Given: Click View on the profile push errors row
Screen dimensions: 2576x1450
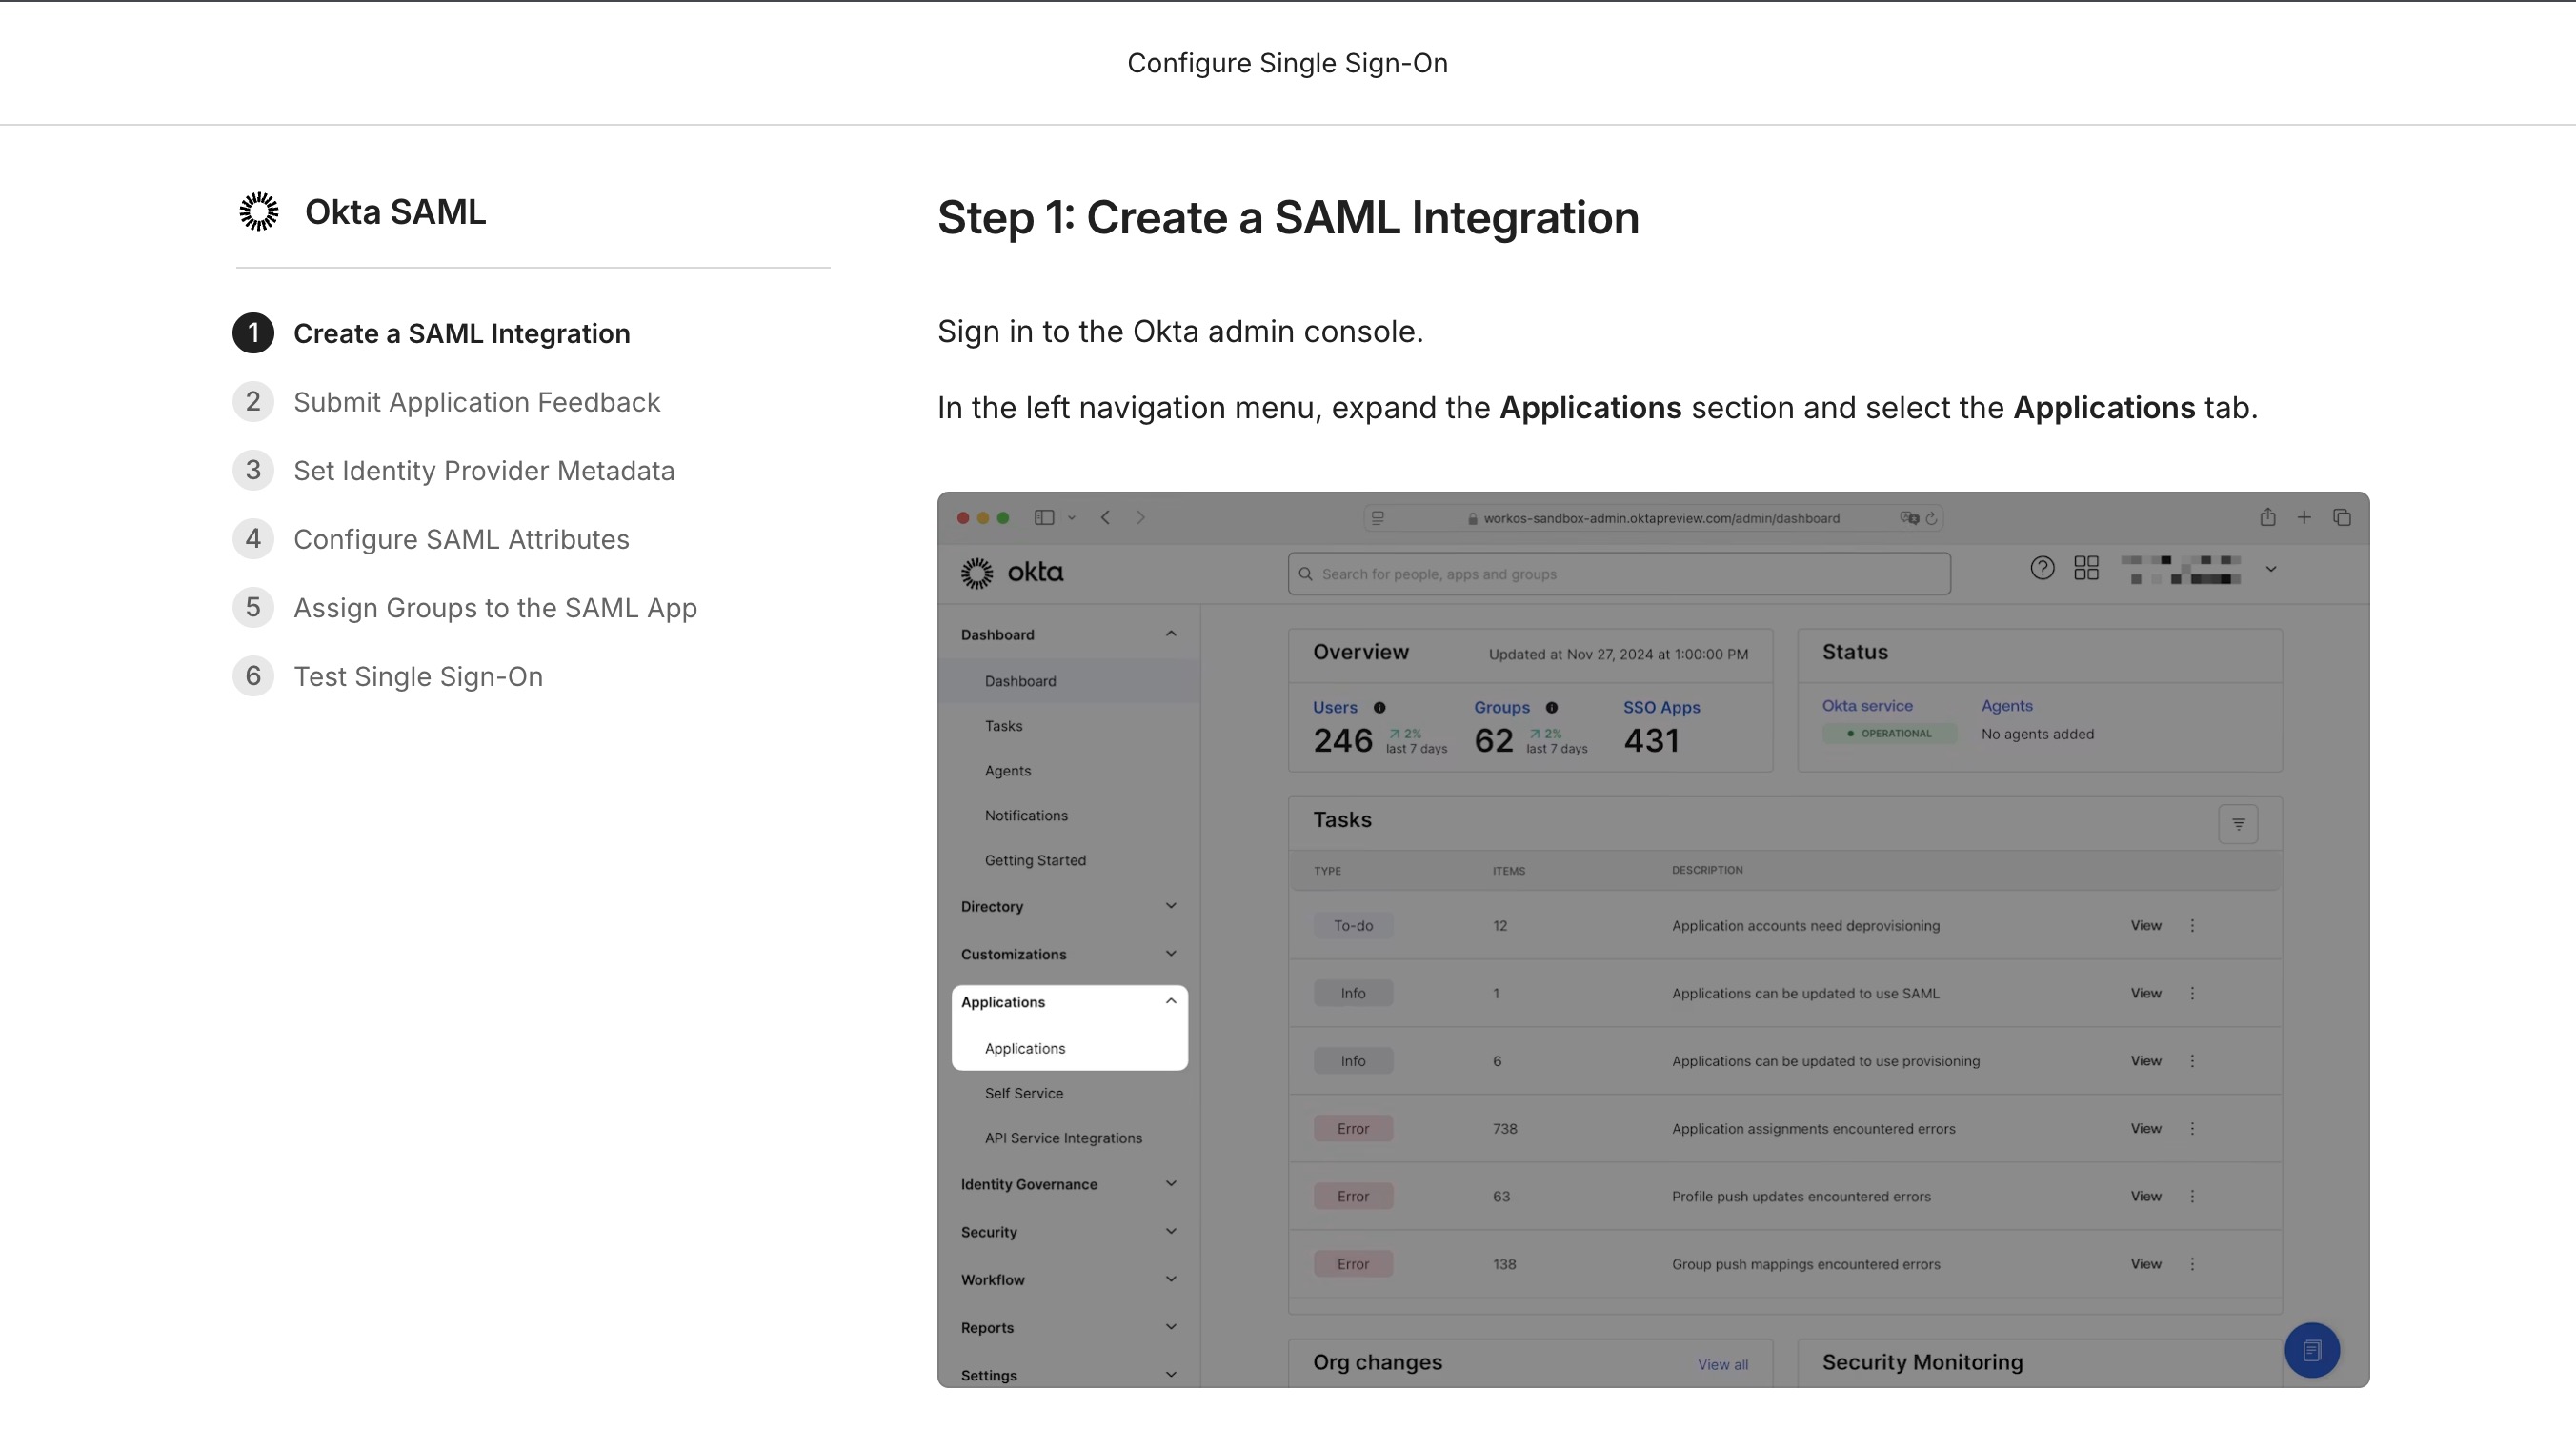Looking at the screenshot, I should 2146,1197.
